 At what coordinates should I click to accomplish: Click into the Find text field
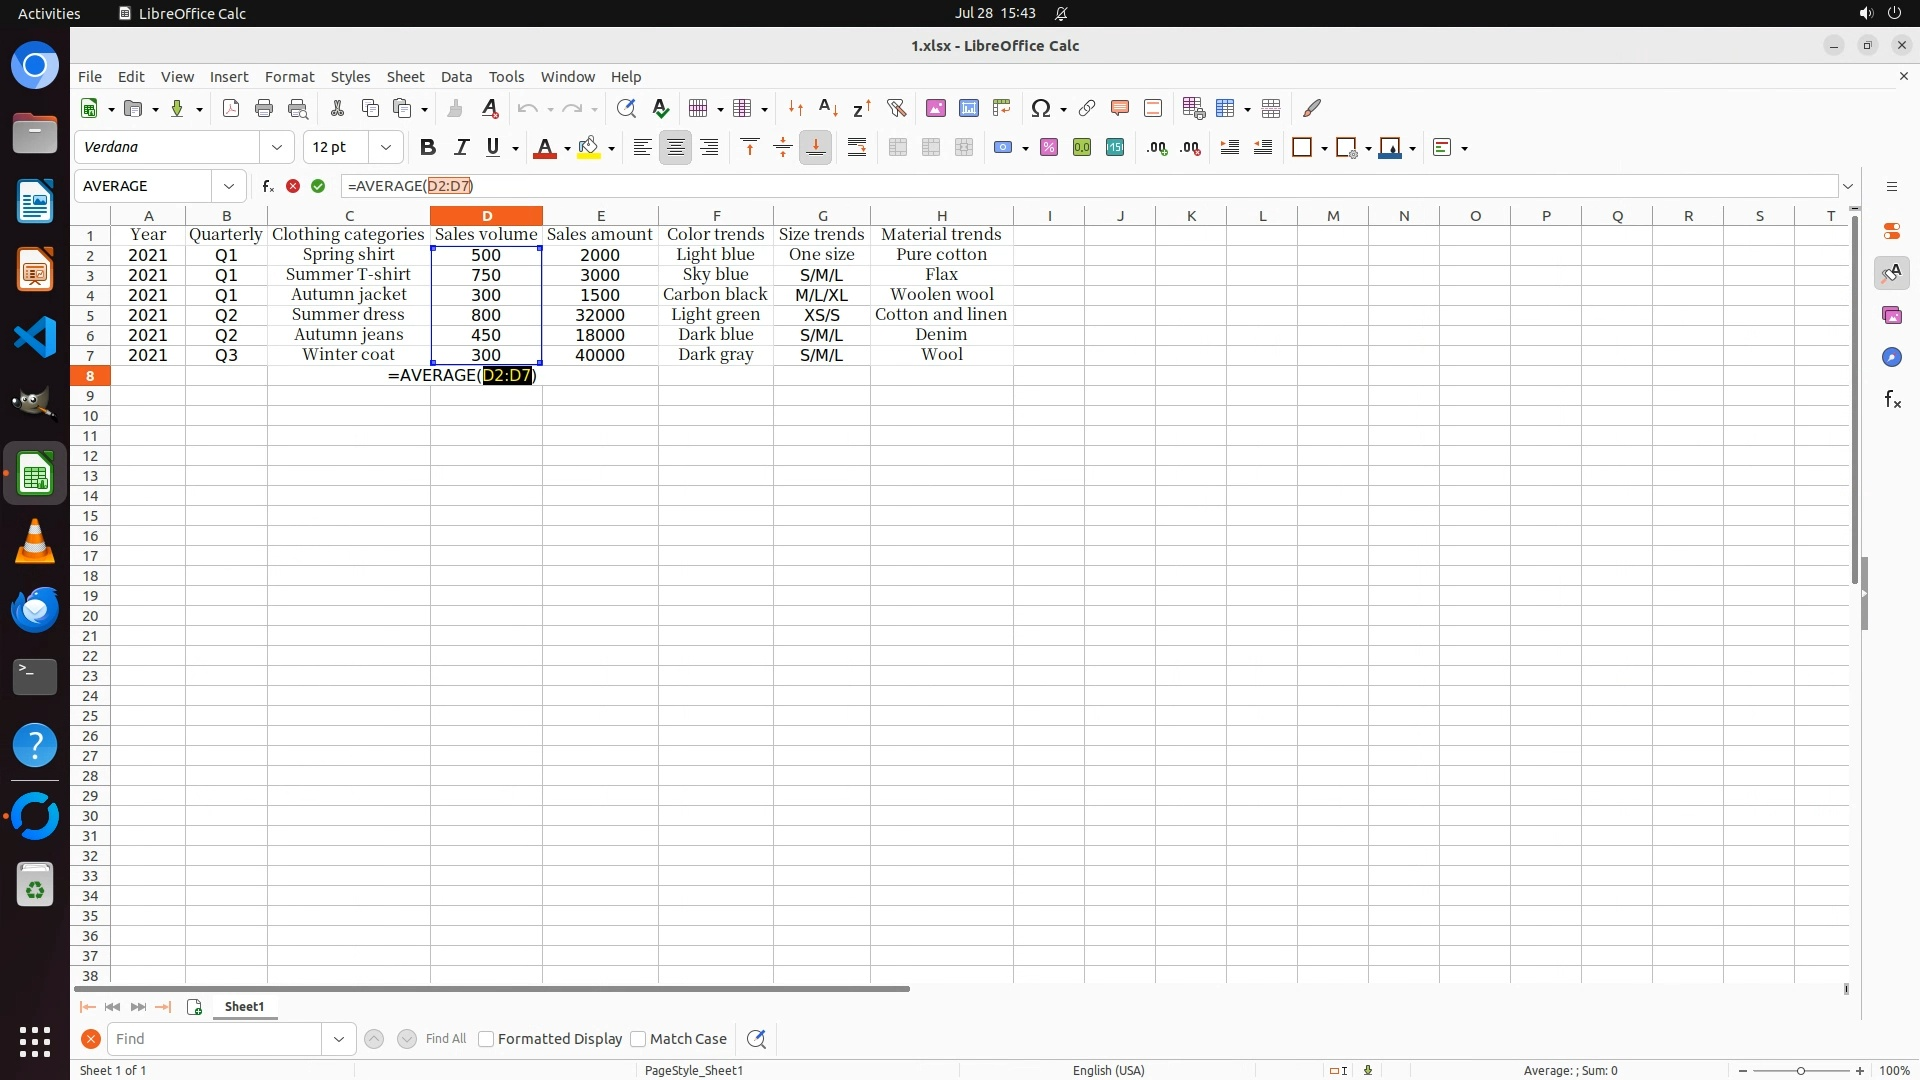(x=215, y=1039)
